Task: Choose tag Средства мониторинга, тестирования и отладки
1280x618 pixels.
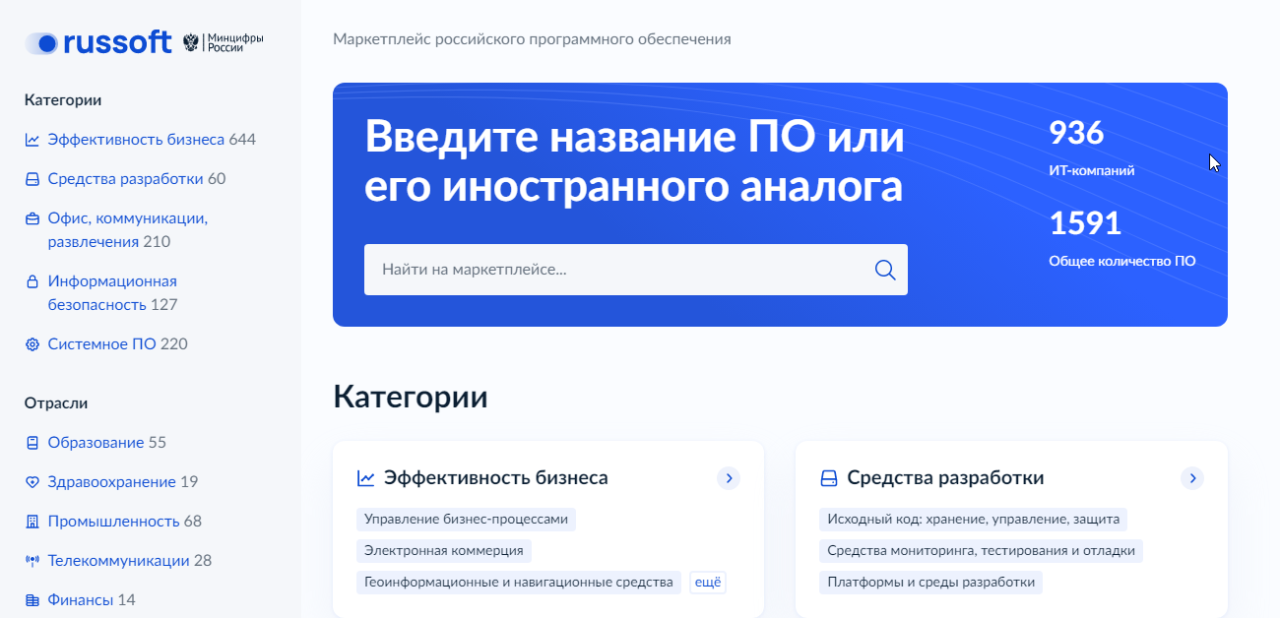Action: [x=981, y=551]
